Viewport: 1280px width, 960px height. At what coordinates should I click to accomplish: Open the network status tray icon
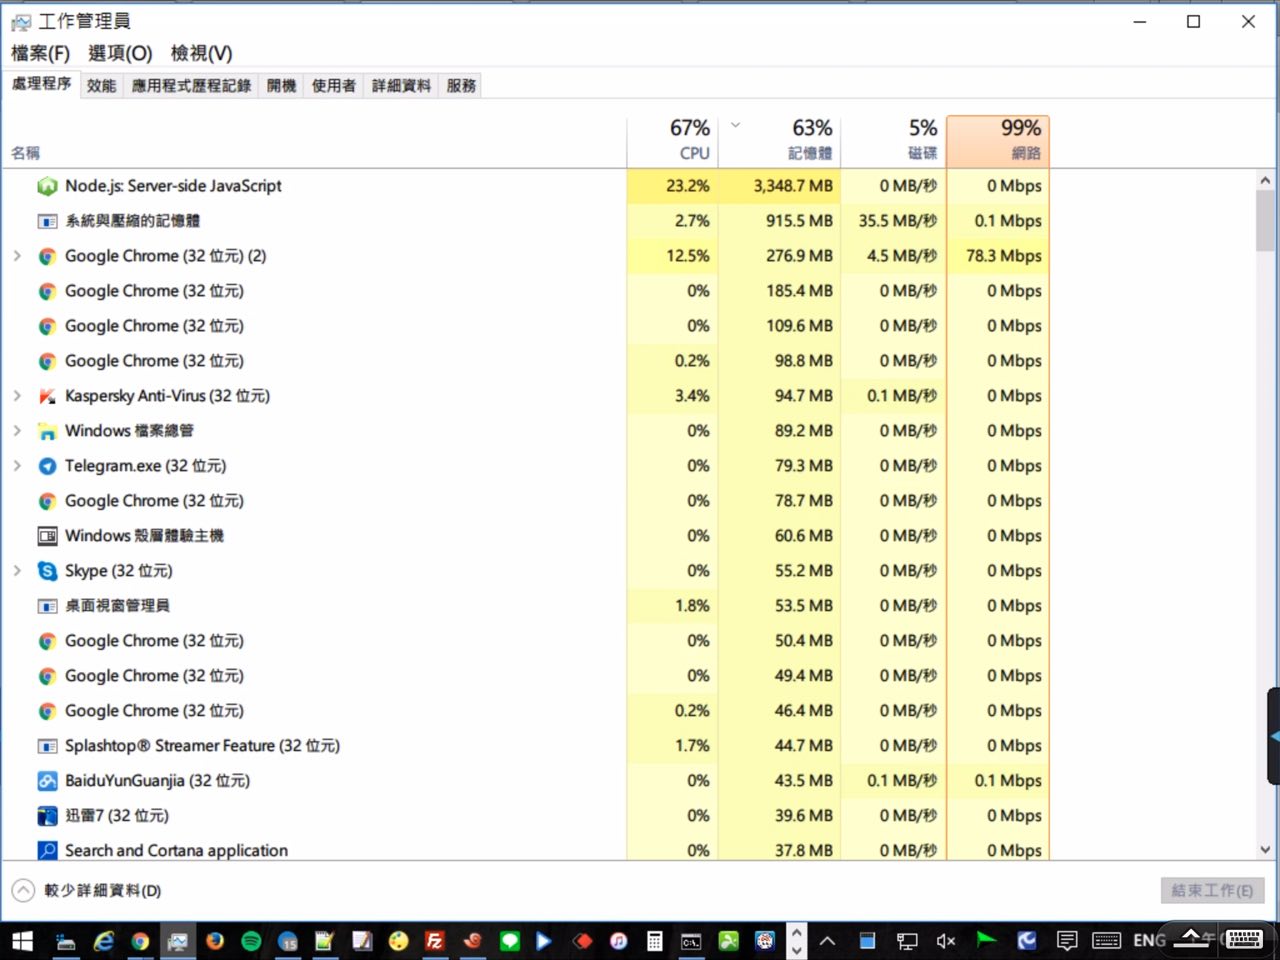coord(907,941)
